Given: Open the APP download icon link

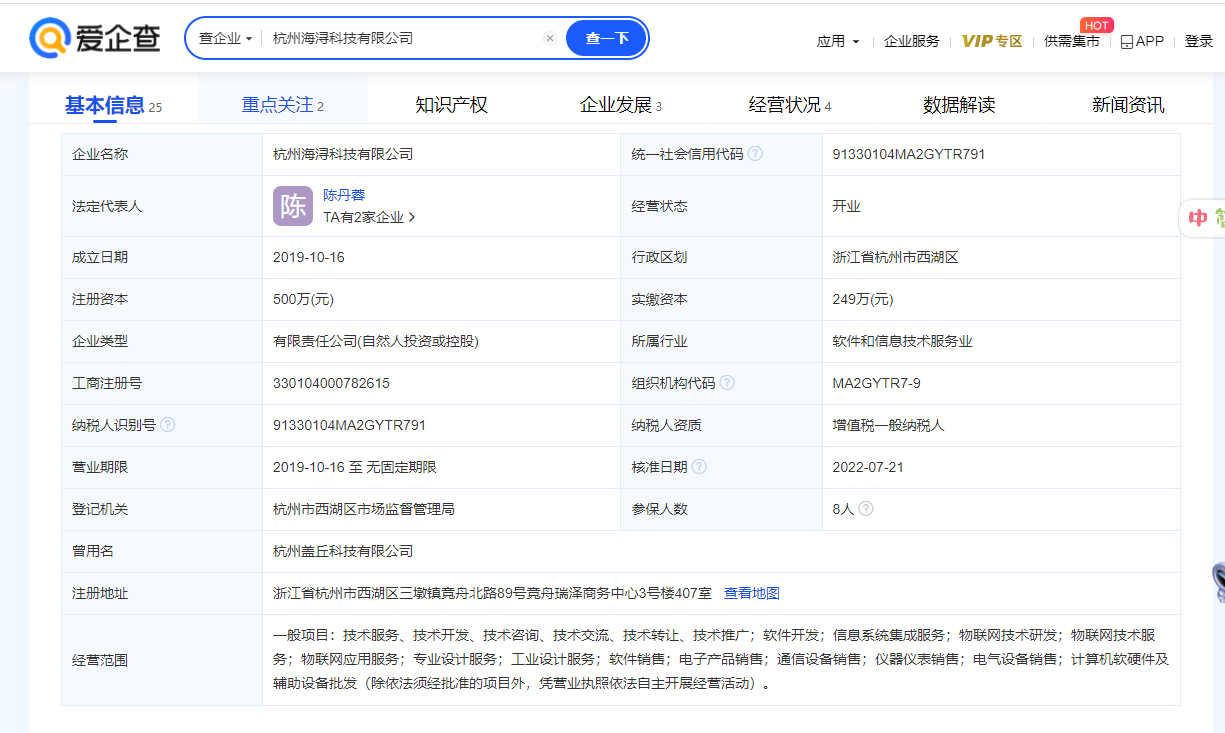Looking at the screenshot, I should [x=1142, y=41].
